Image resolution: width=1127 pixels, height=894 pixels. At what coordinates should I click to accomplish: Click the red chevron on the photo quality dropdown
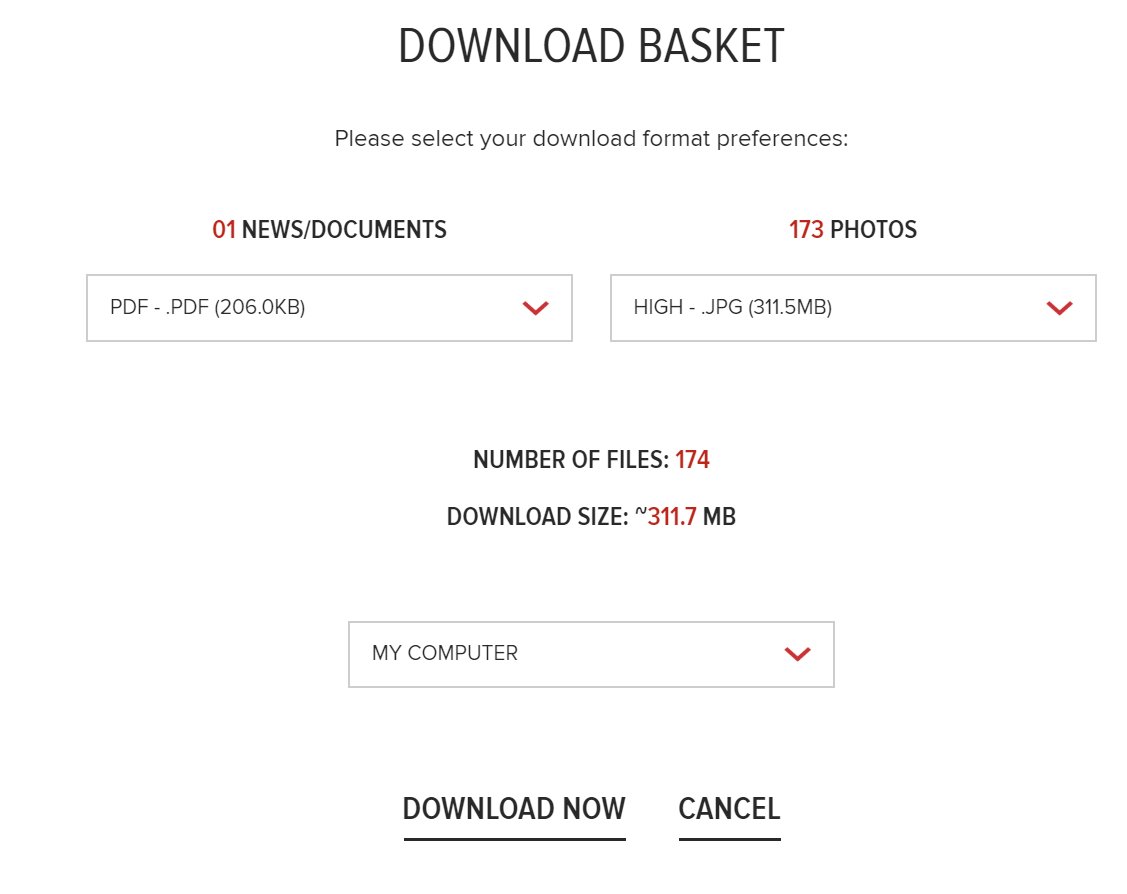tap(1059, 308)
